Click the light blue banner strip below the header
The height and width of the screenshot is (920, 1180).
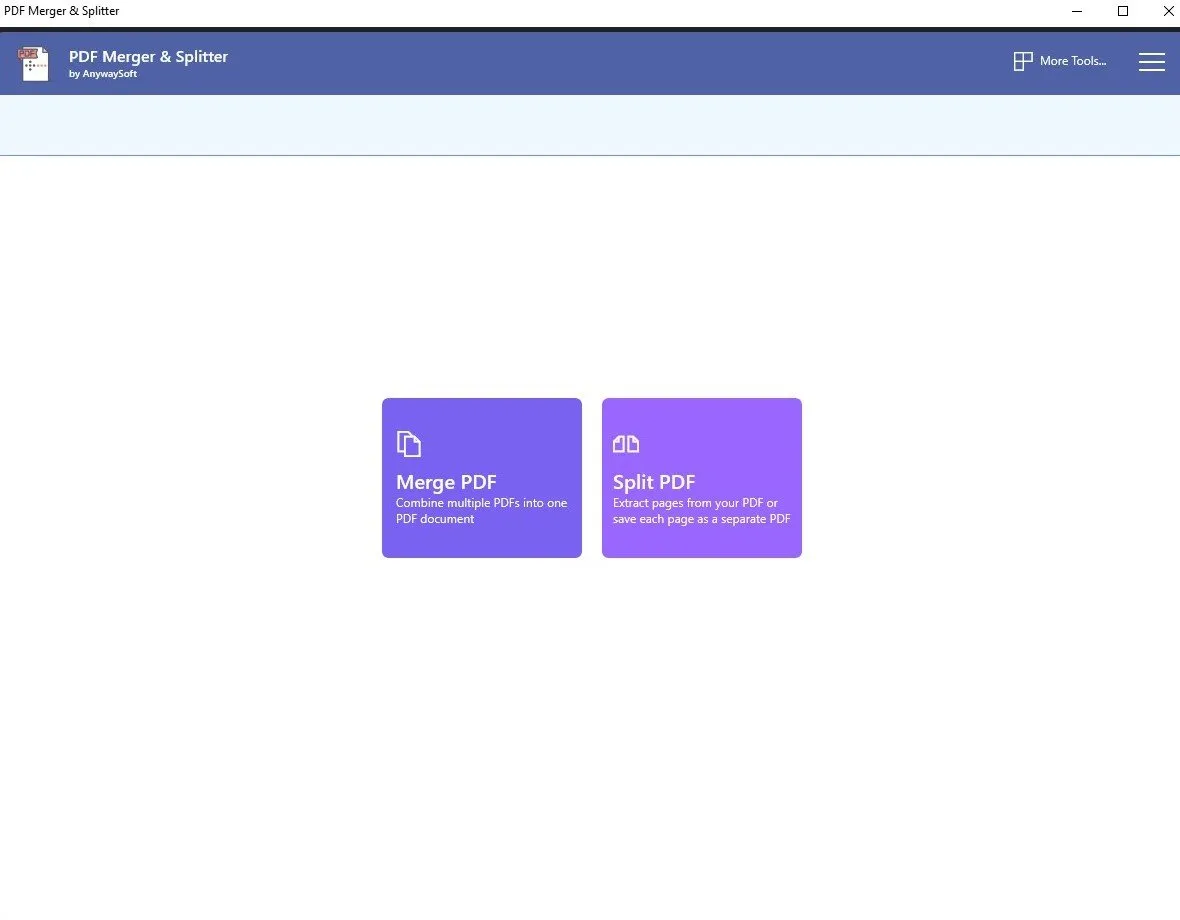tap(590, 125)
